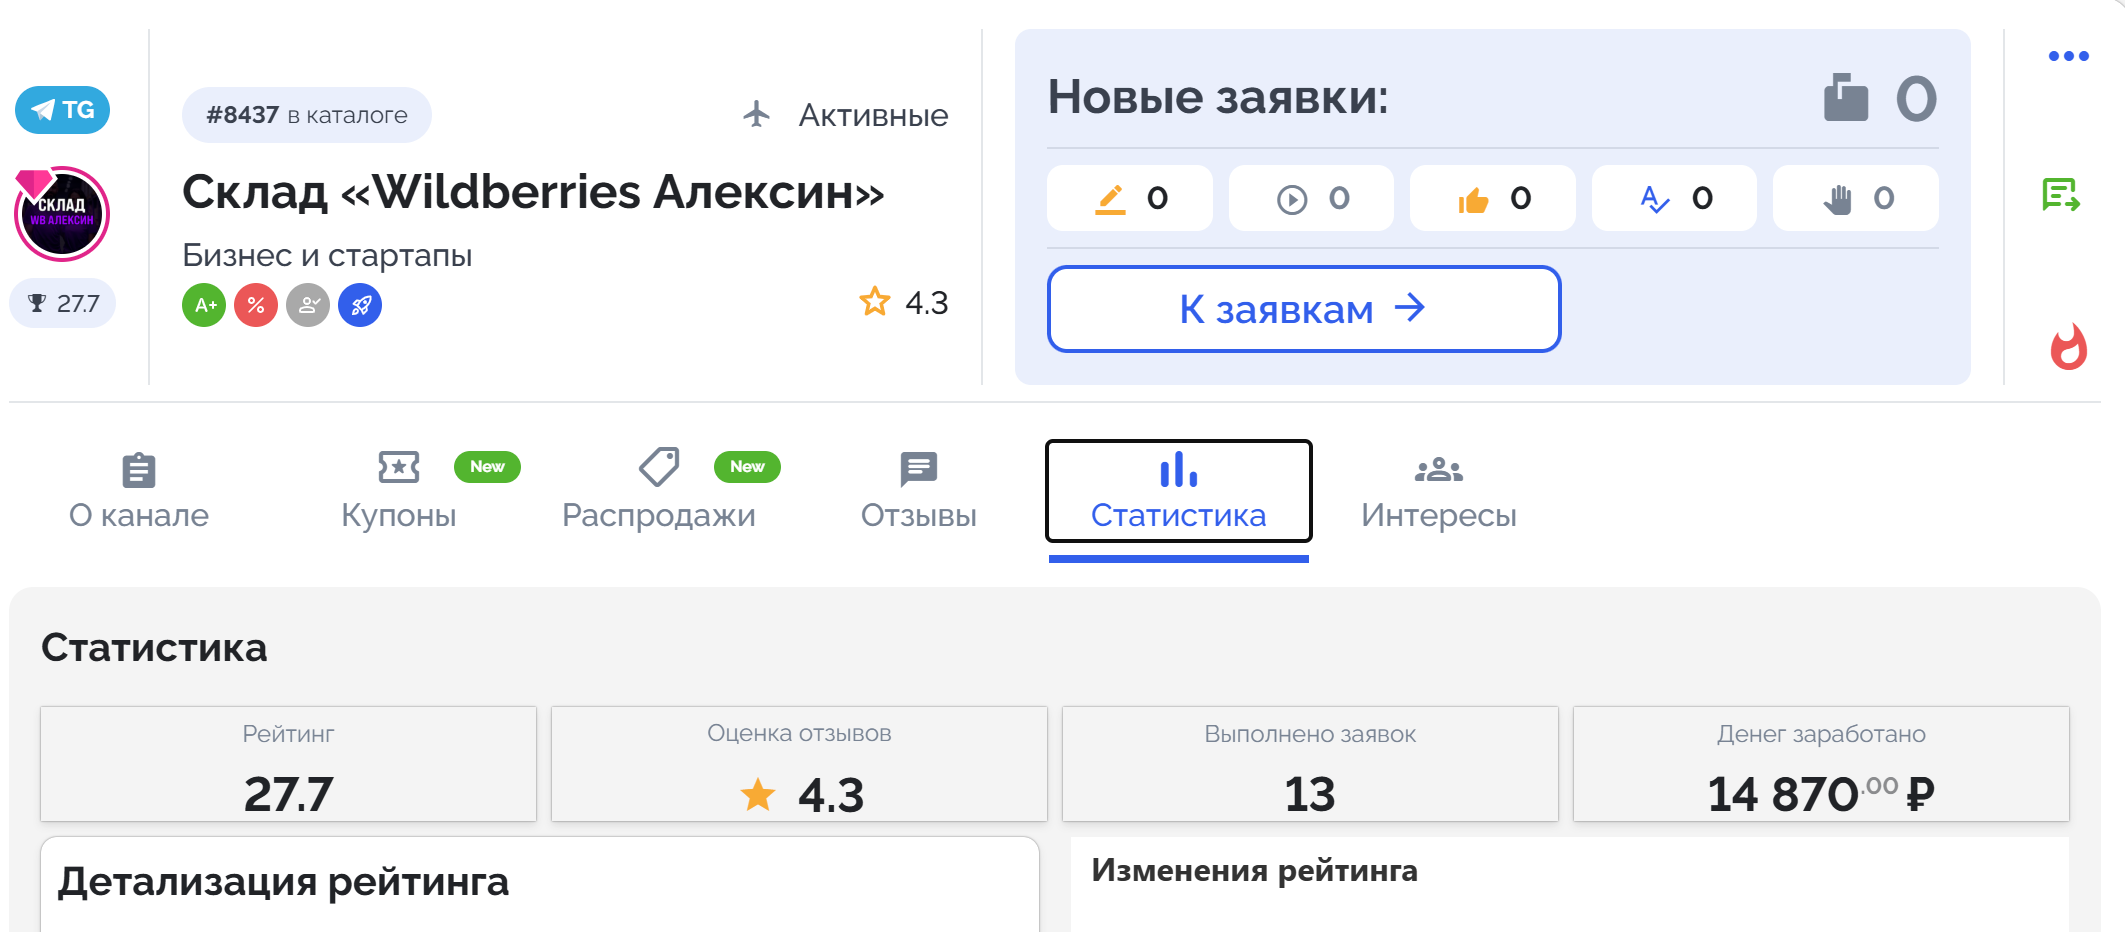
Task: Select the pencil draft requests counter
Action: (x=1130, y=198)
